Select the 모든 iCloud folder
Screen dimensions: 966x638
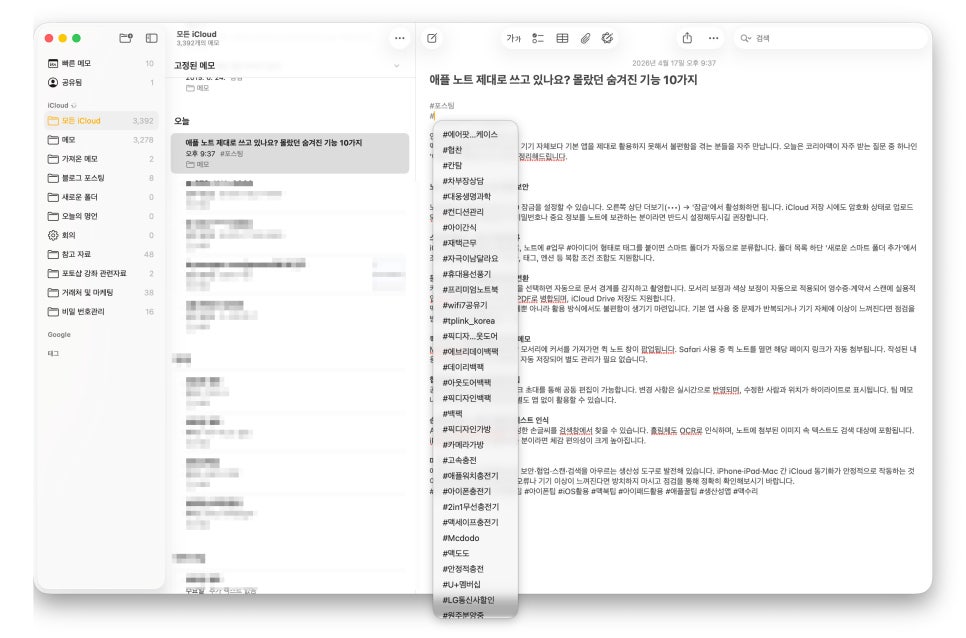click(101, 121)
